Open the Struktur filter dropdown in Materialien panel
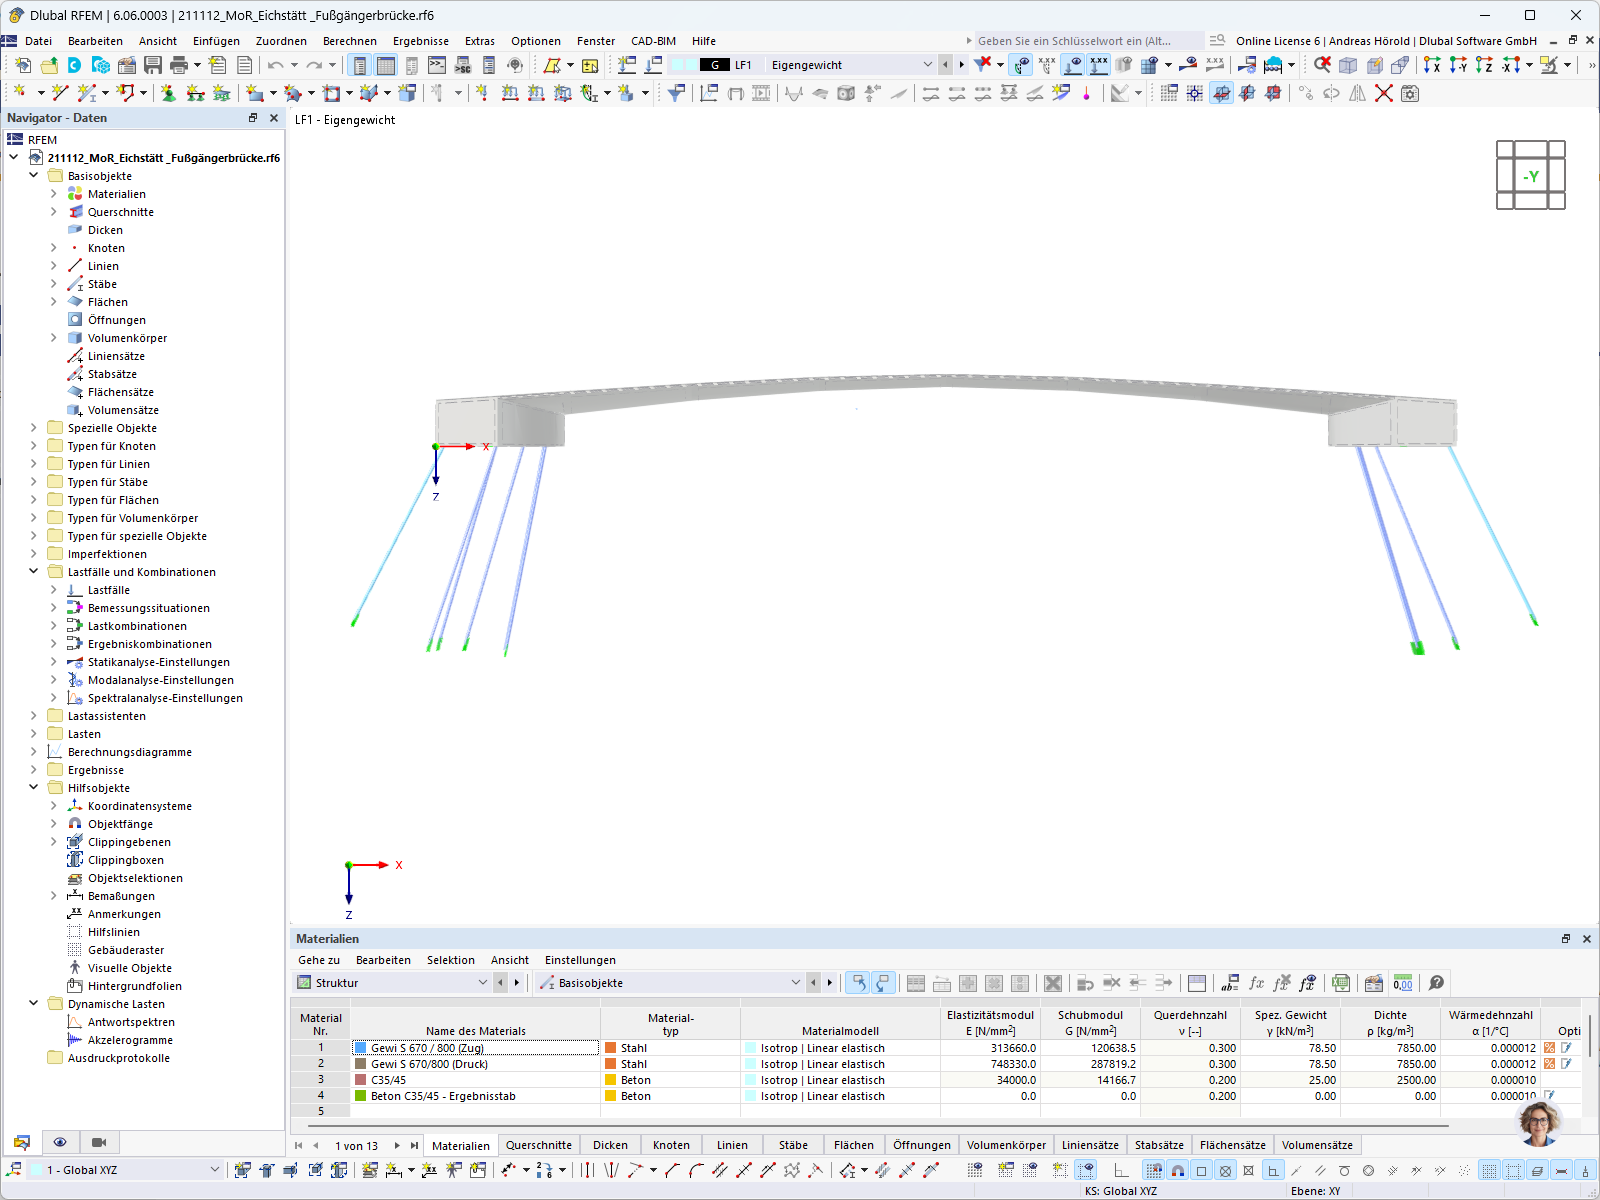1600x1200 pixels. click(x=484, y=983)
